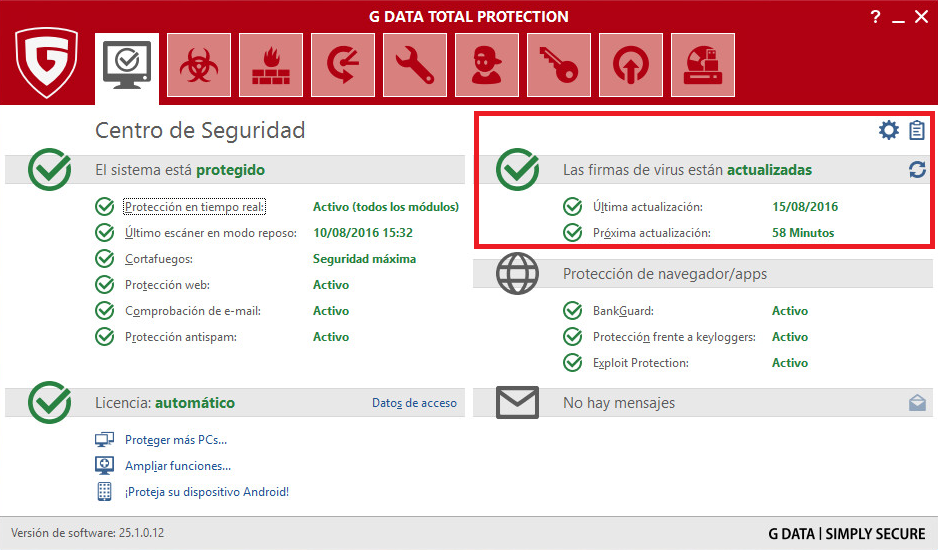Open the Cortafuegos setting options
Image resolution: width=938 pixels, height=550 pixels.
point(159,259)
